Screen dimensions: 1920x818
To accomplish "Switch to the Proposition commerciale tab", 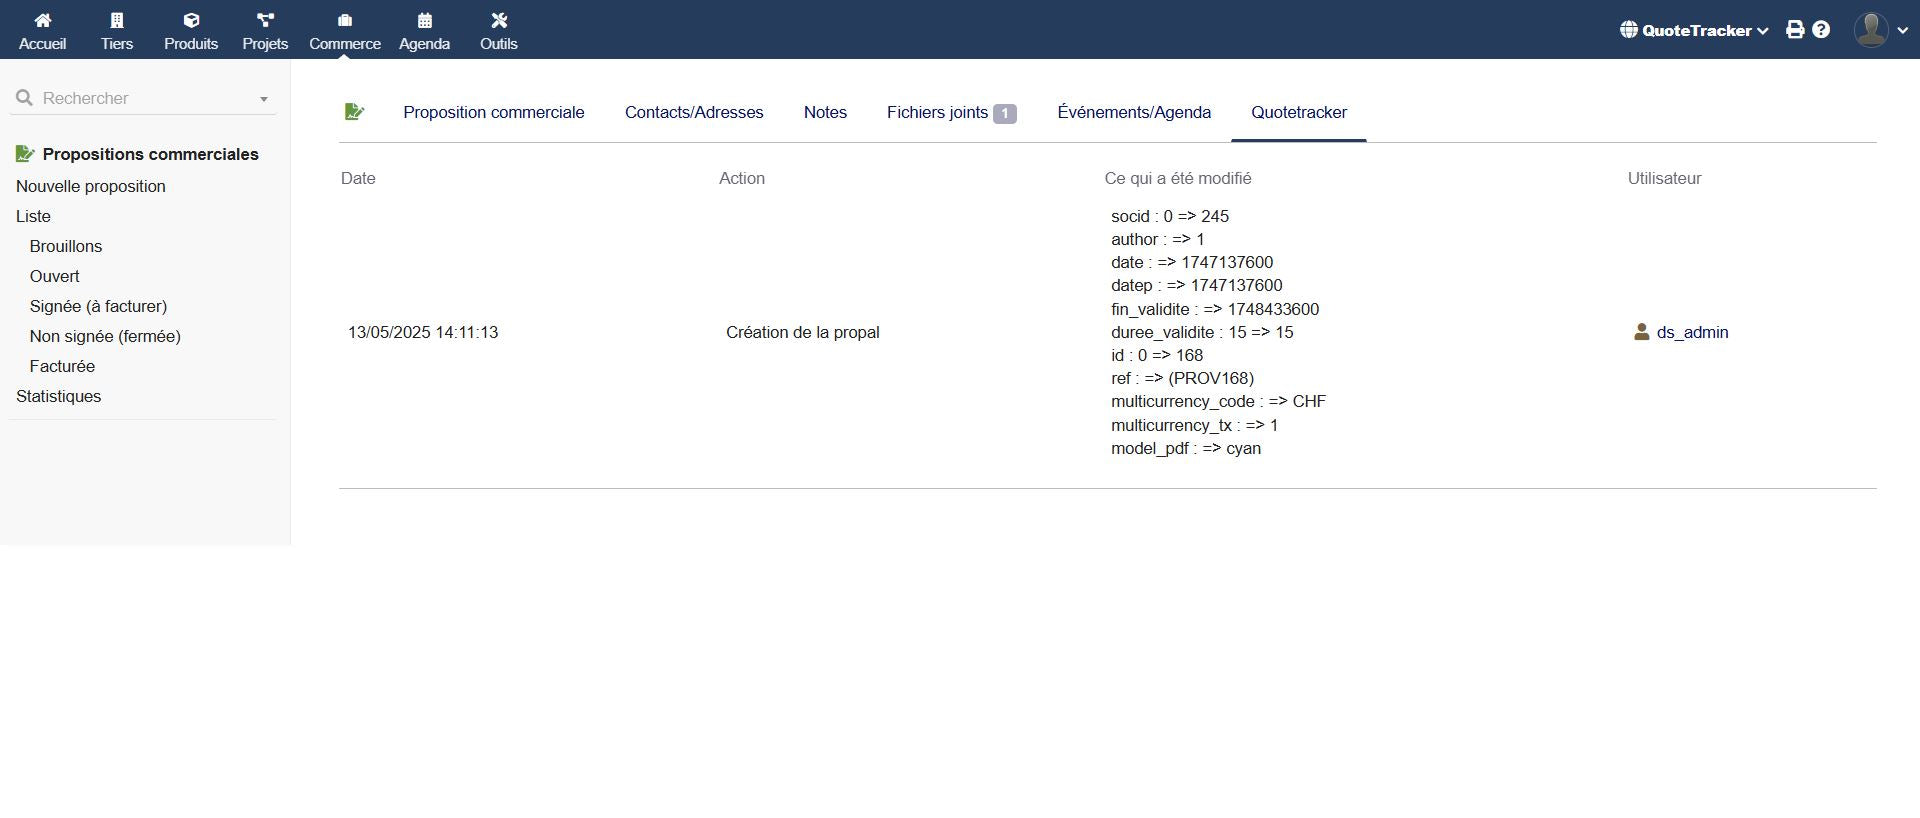I will 493,113.
